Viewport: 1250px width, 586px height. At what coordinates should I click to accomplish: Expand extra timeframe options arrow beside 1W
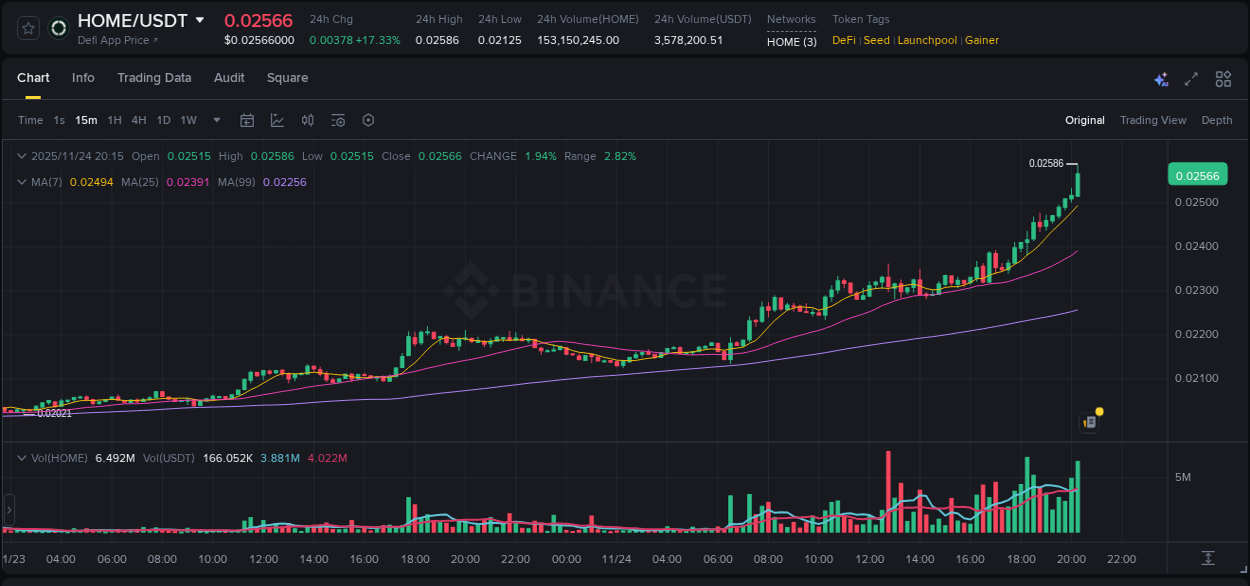click(x=216, y=120)
